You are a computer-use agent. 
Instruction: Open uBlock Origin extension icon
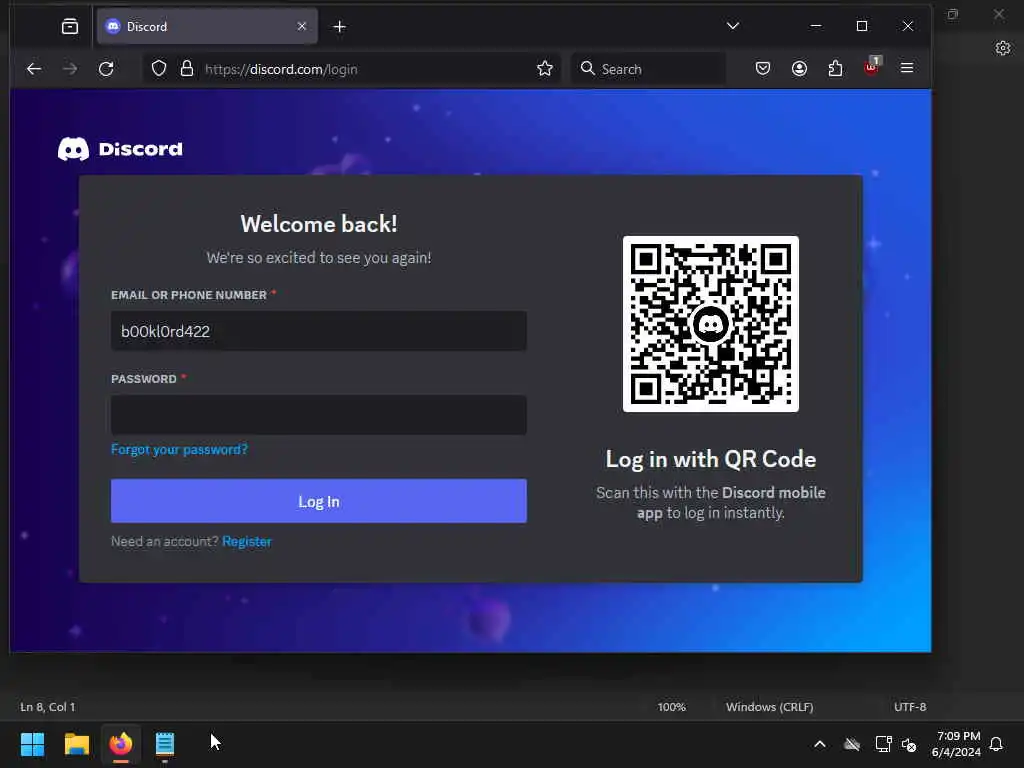[x=872, y=67]
